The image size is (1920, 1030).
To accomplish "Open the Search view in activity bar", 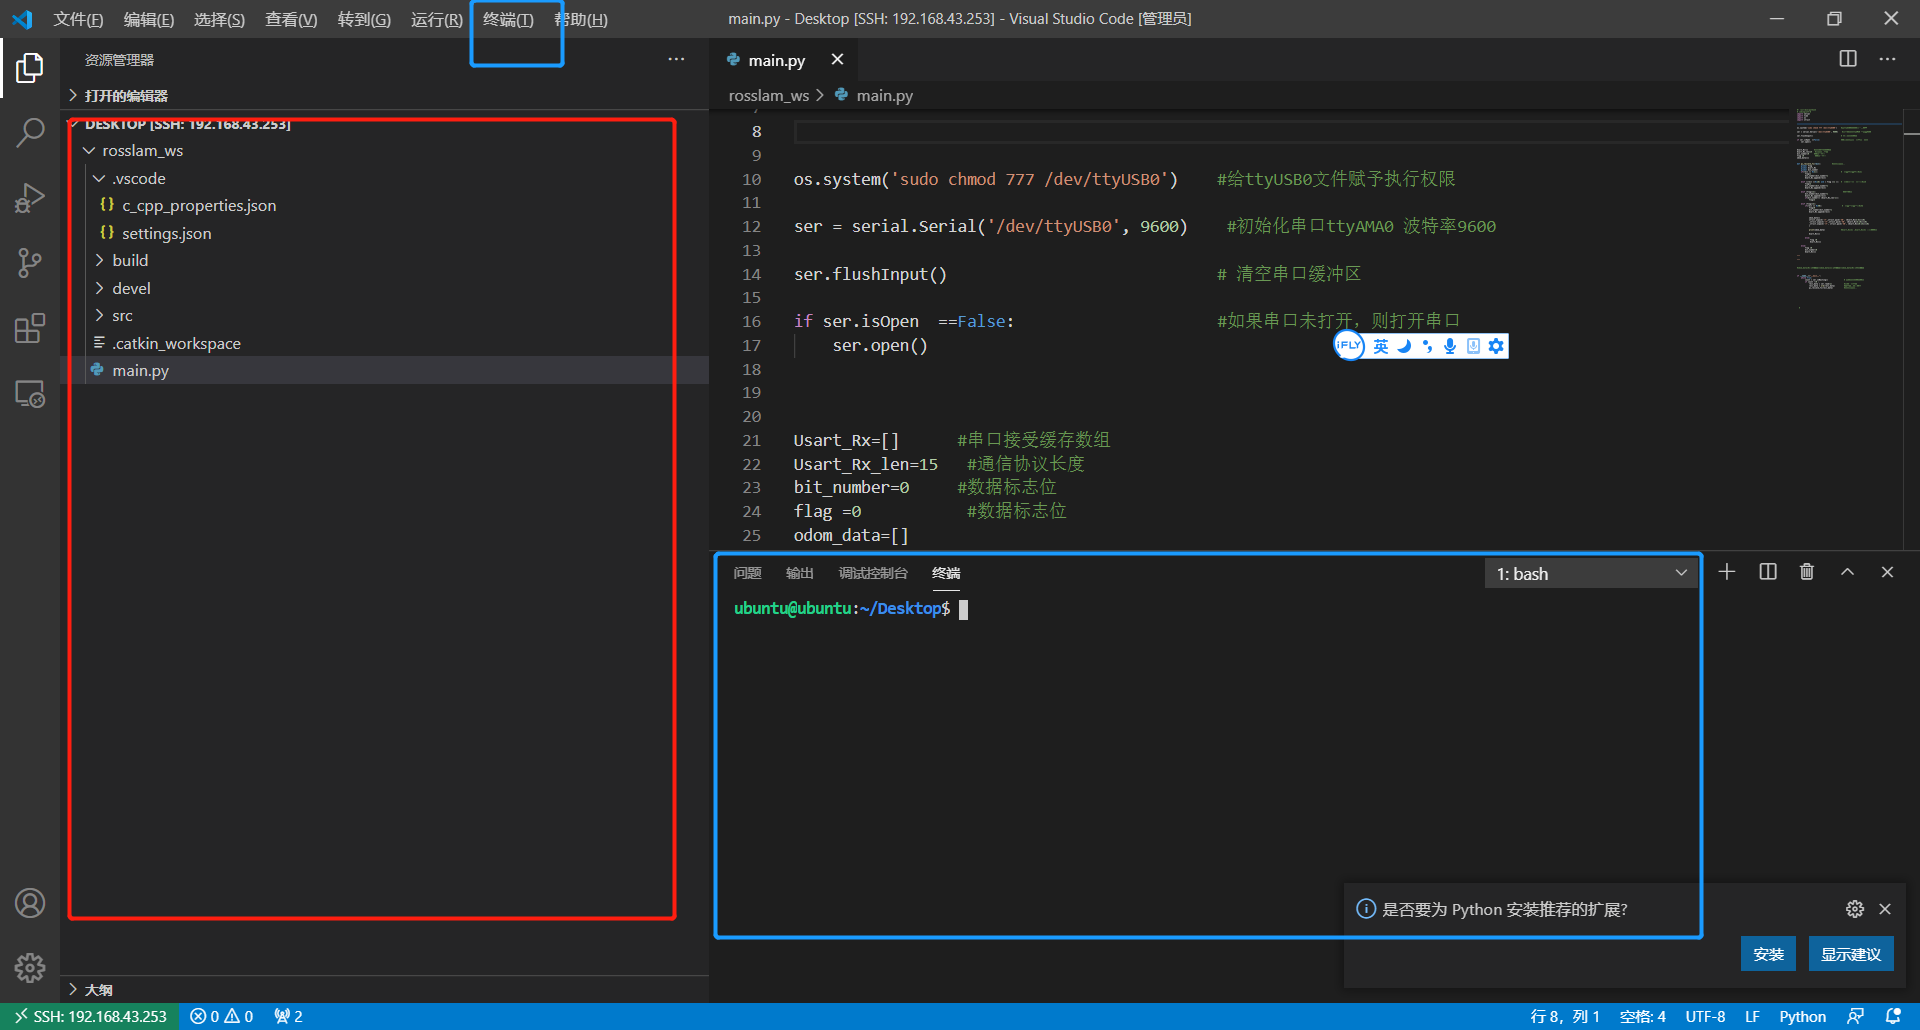I will click(30, 133).
